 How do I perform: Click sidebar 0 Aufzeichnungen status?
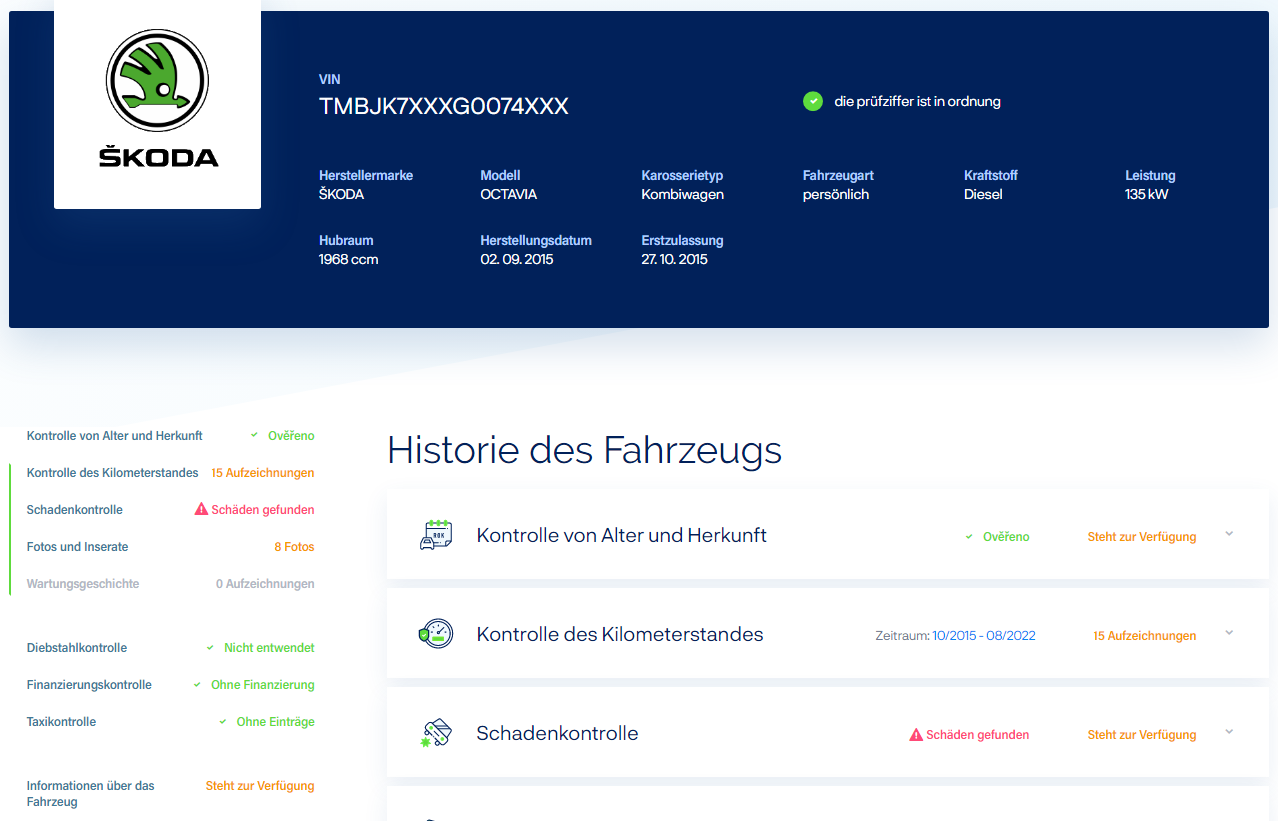click(265, 584)
